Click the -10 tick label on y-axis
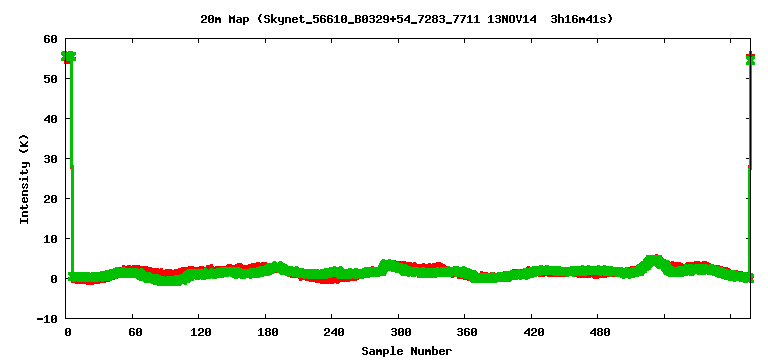768x360 pixels. click(x=48, y=319)
